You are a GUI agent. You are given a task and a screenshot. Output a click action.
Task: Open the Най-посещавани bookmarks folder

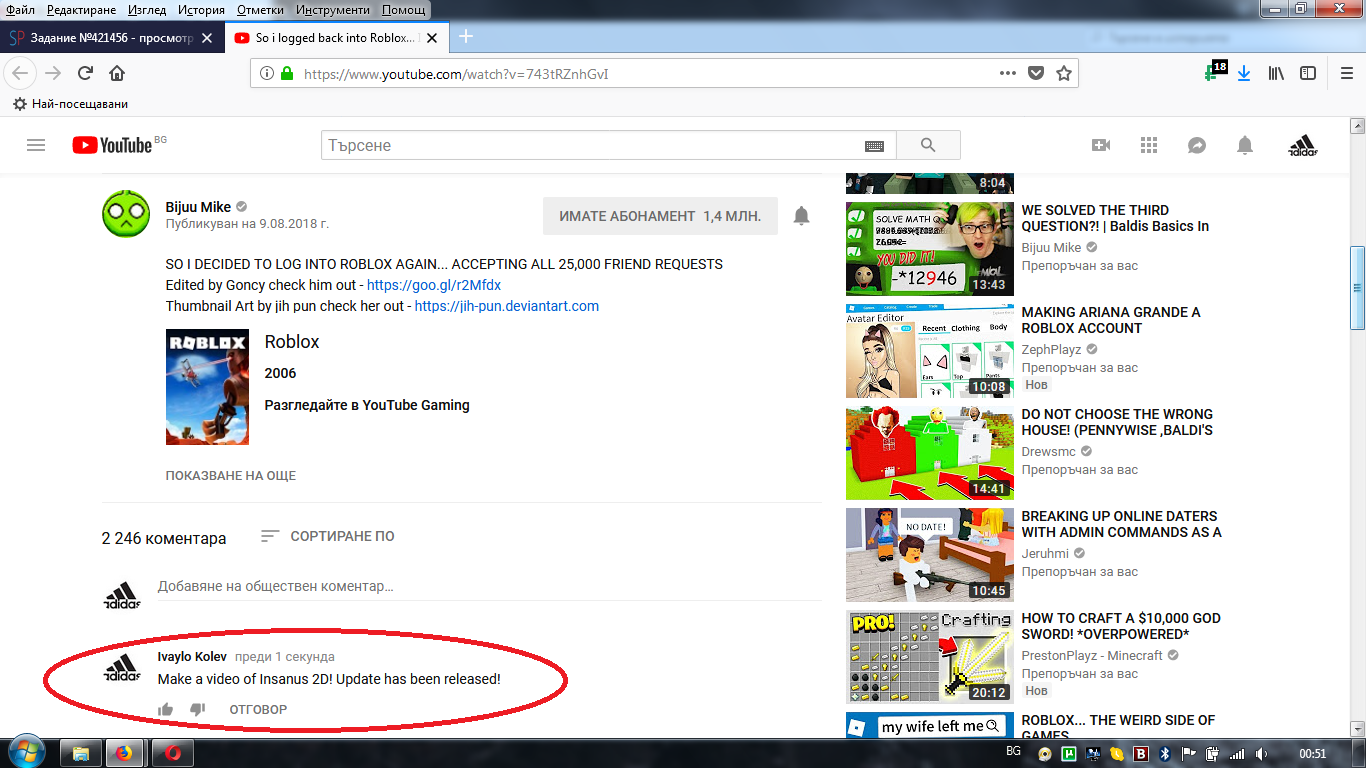pos(70,104)
